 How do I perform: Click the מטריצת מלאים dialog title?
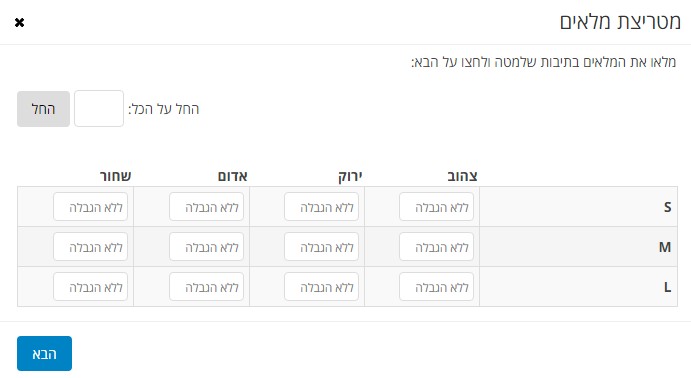pos(620,22)
